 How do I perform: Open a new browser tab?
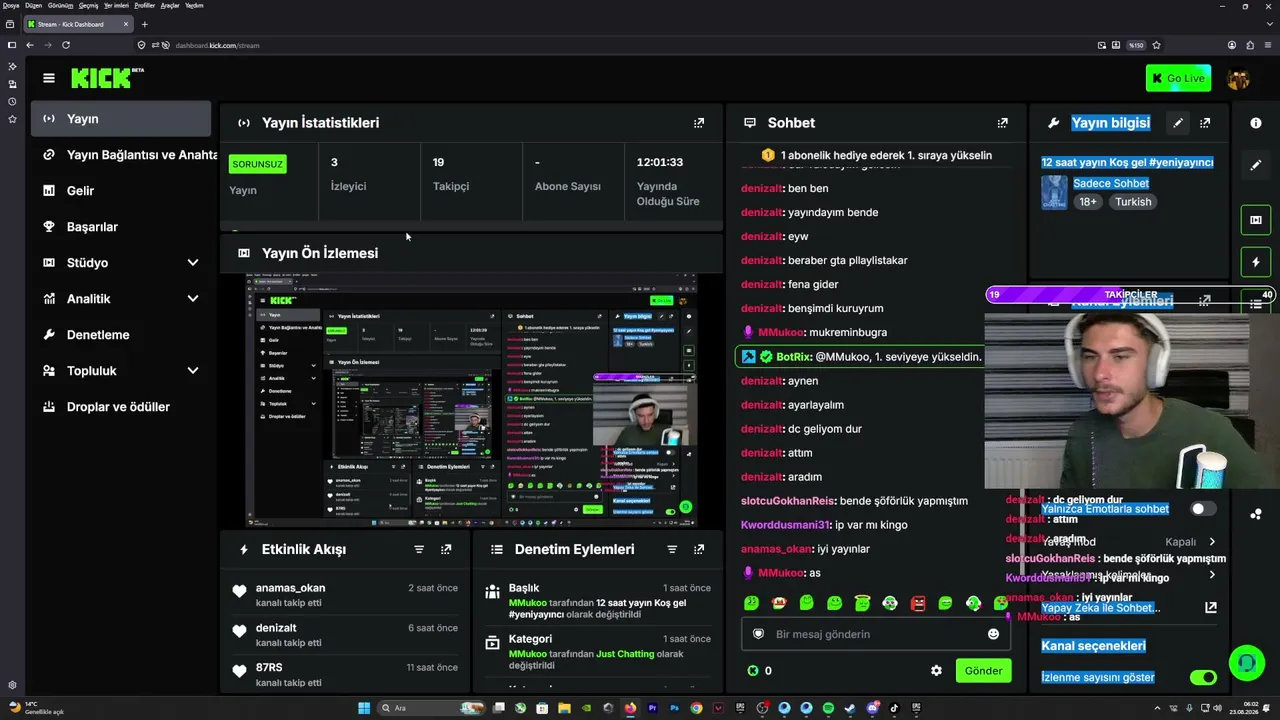144,24
